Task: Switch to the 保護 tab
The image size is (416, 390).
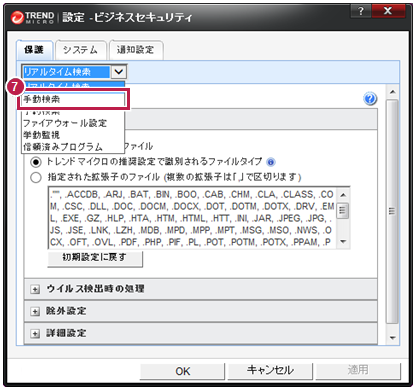Action: point(34,50)
